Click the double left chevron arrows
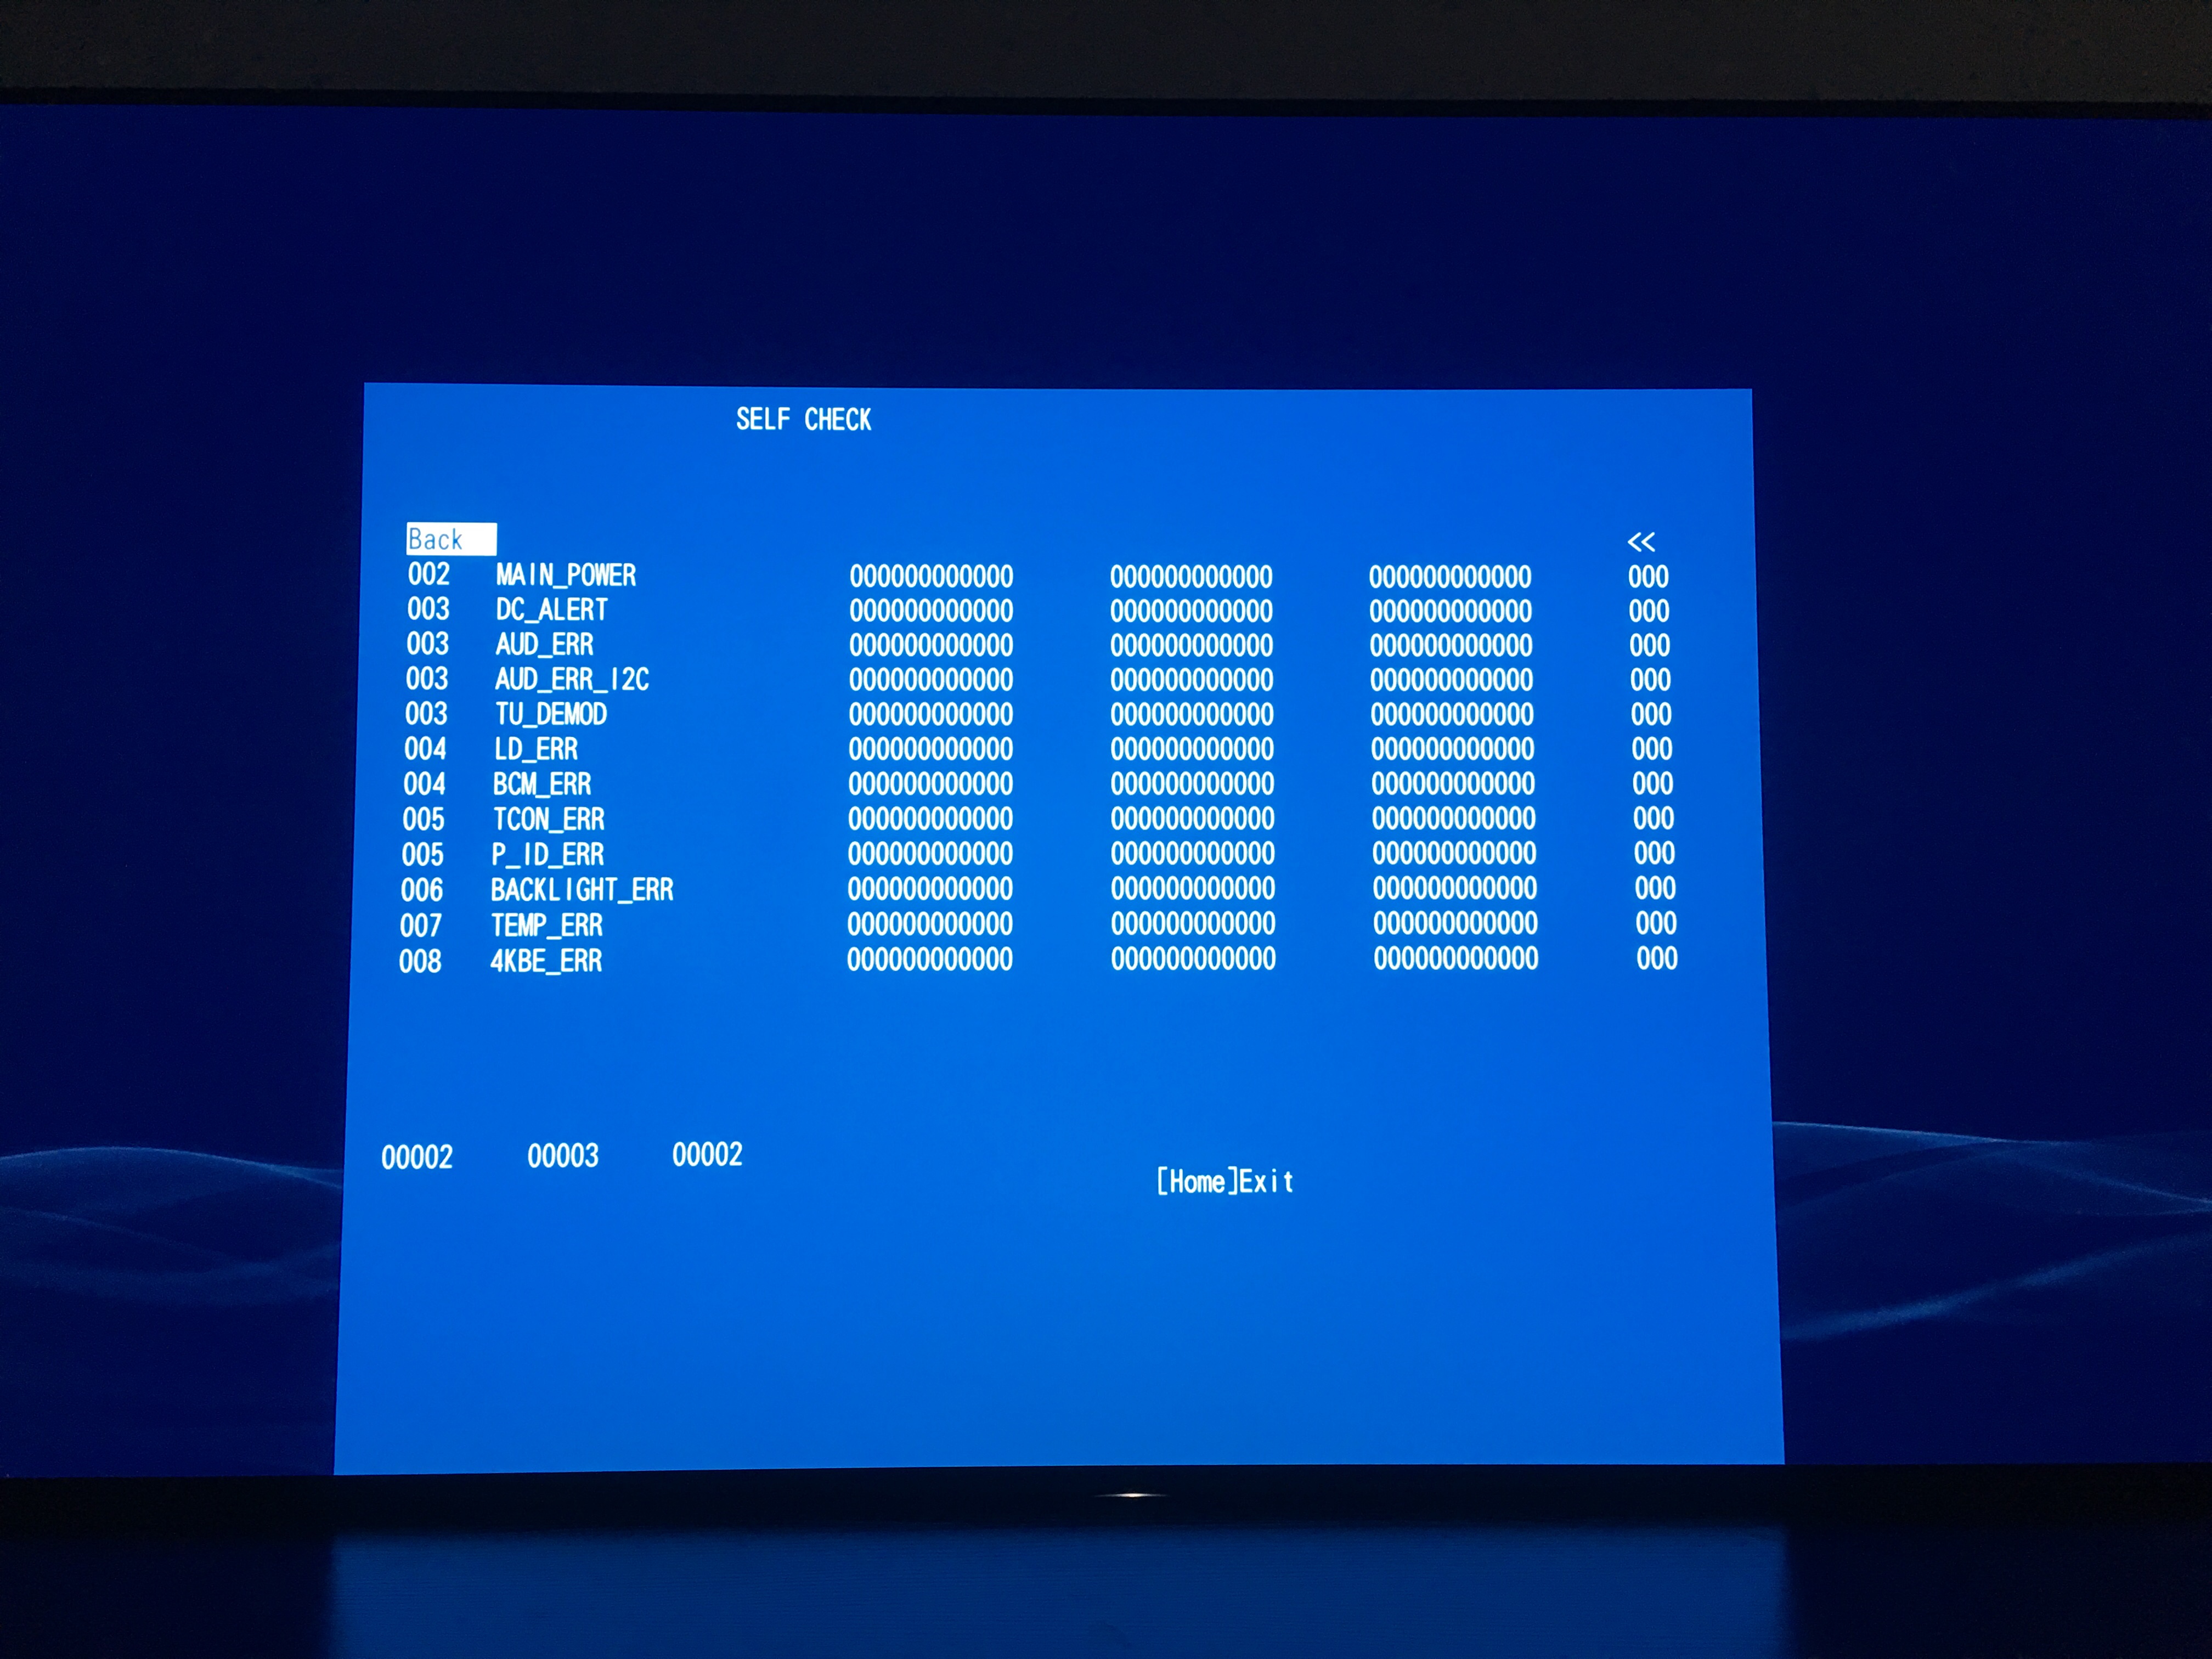This screenshot has height=1659, width=2212. pos(1640,542)
